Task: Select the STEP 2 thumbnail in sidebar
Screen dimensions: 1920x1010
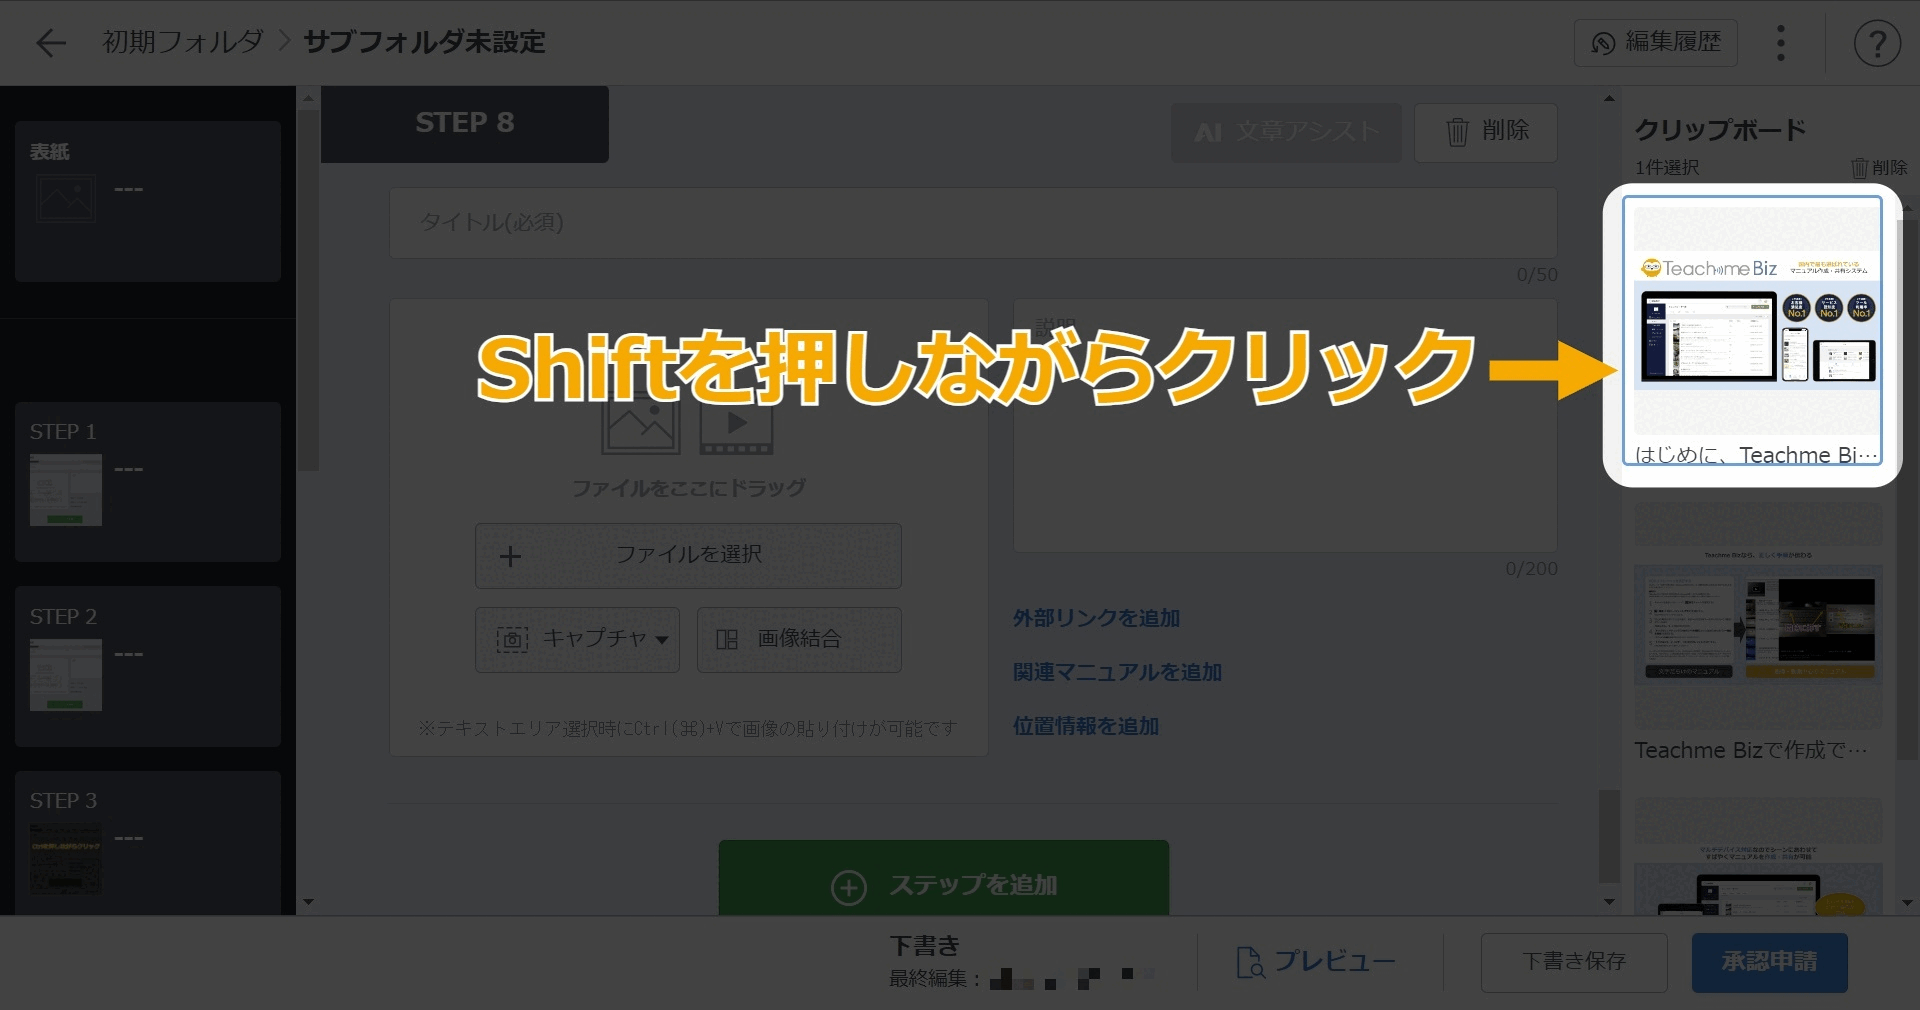Action: tap(147, 666)
